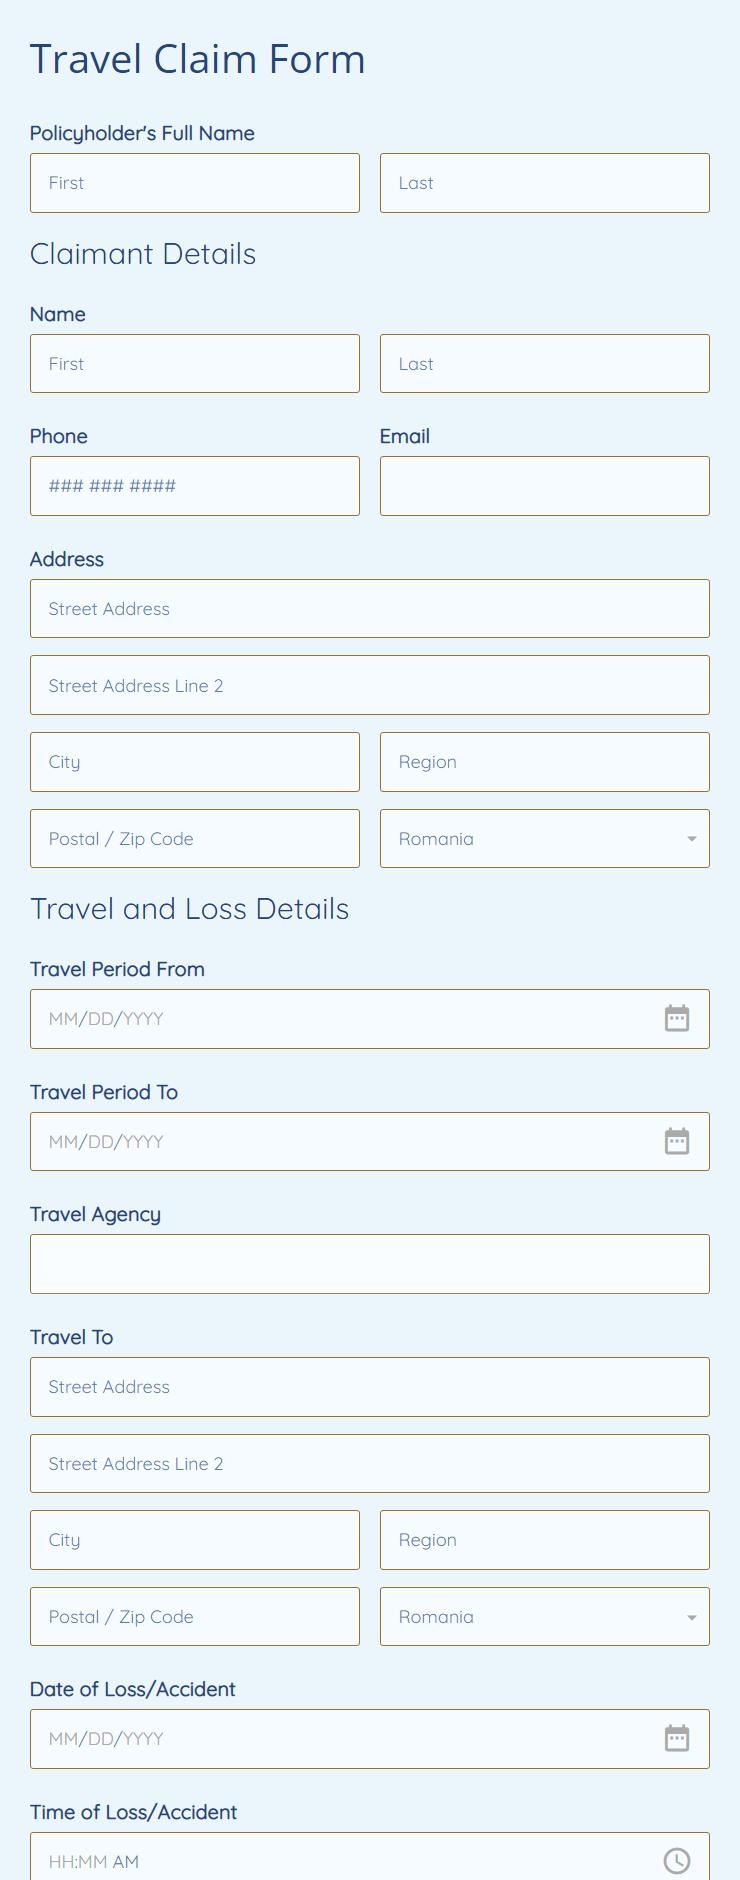Open the calendar picker for Travel Period To
740x1880 pixels.
click(x=677, y=1141)
